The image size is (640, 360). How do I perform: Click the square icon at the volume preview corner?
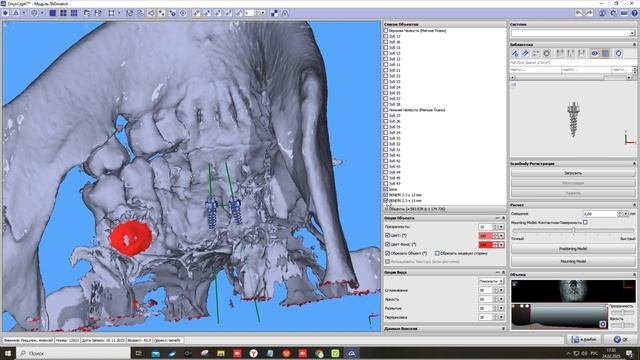coord(602,324)
